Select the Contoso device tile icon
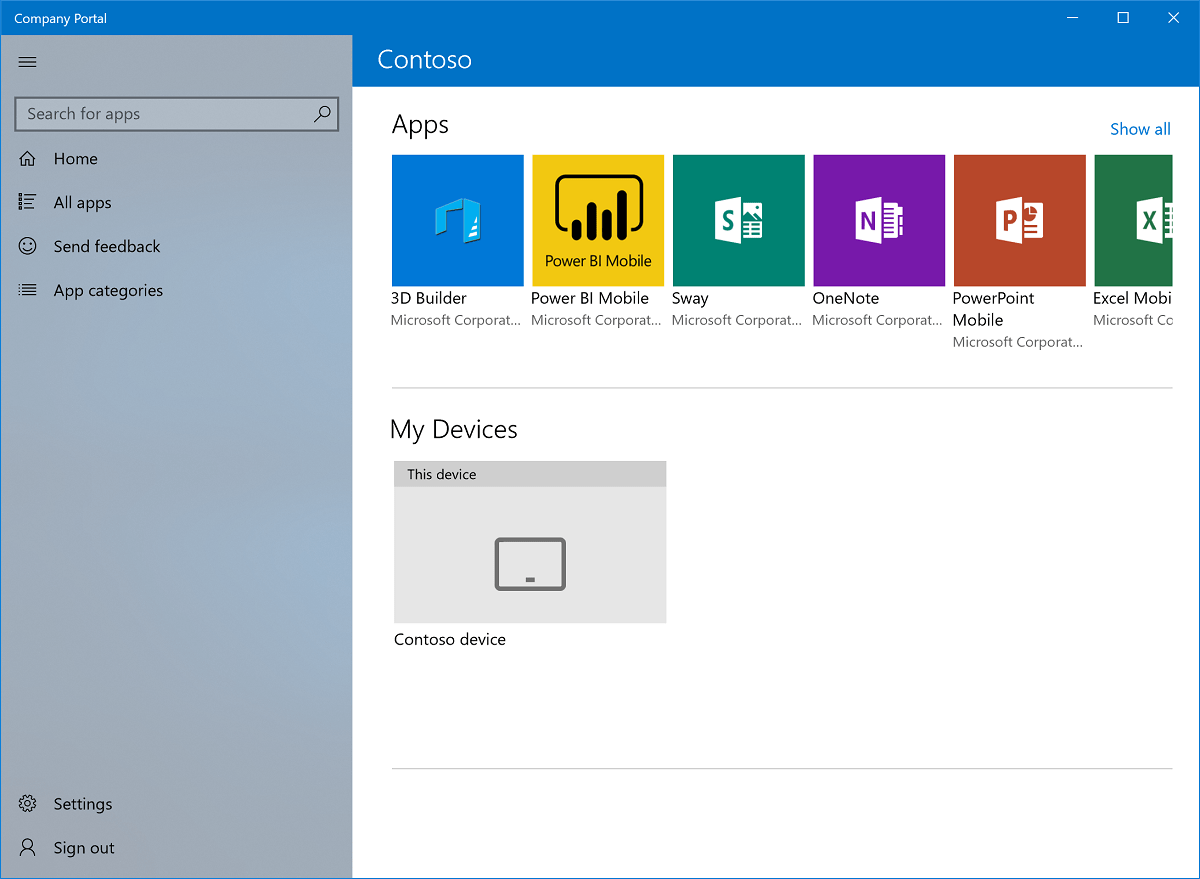 tap(530, 564)
